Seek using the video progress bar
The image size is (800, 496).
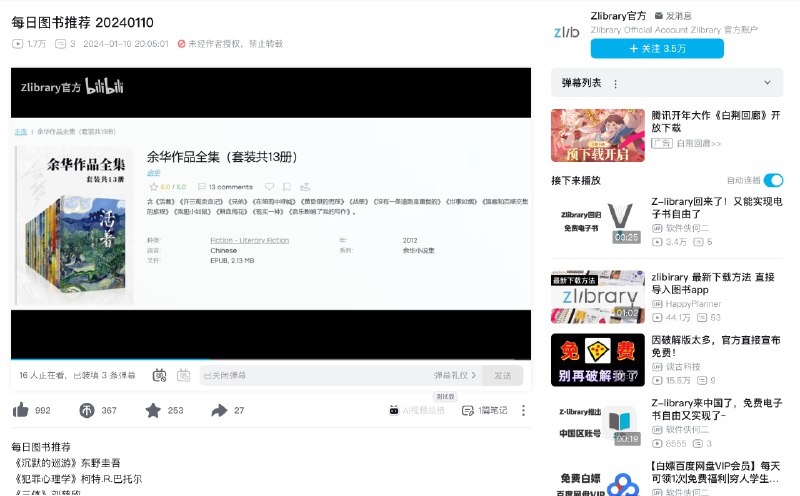click(x=271, y=359)
